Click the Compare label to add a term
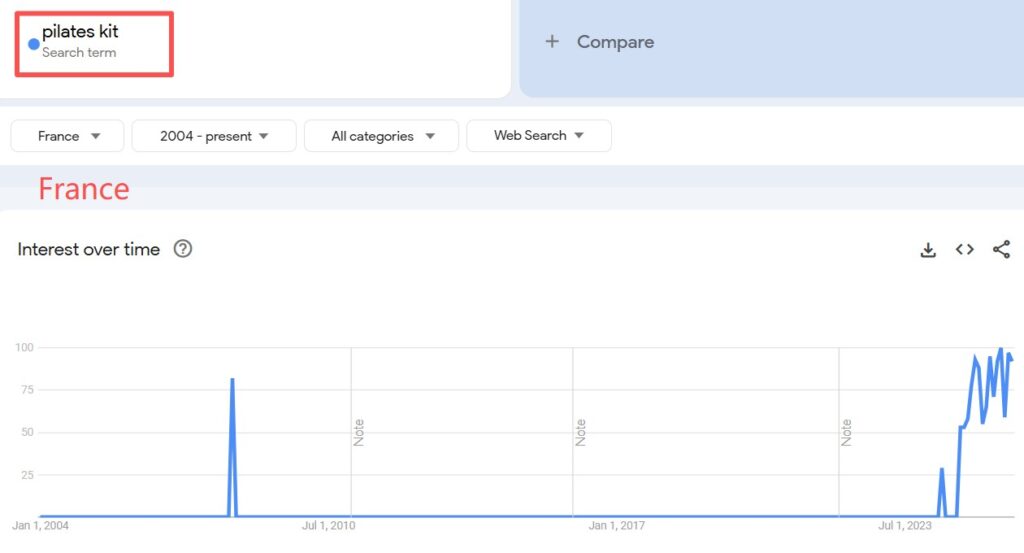1024x553 pixels. point(615,42)
